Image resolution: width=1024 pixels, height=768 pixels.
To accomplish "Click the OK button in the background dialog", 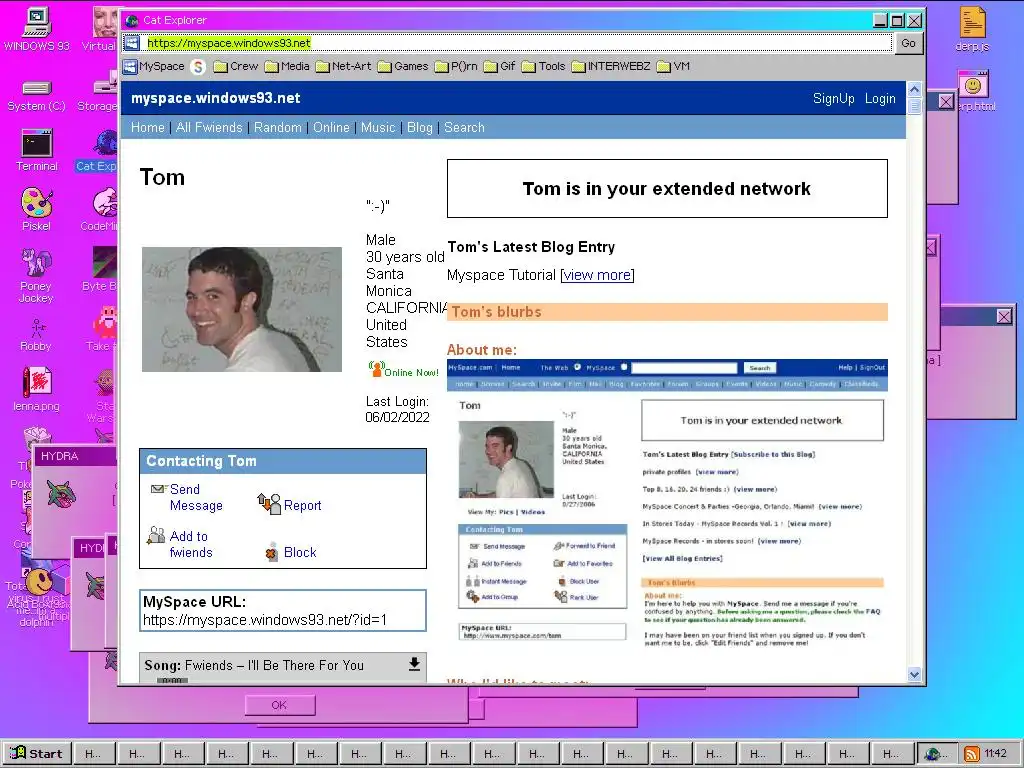I will [280, 705].
